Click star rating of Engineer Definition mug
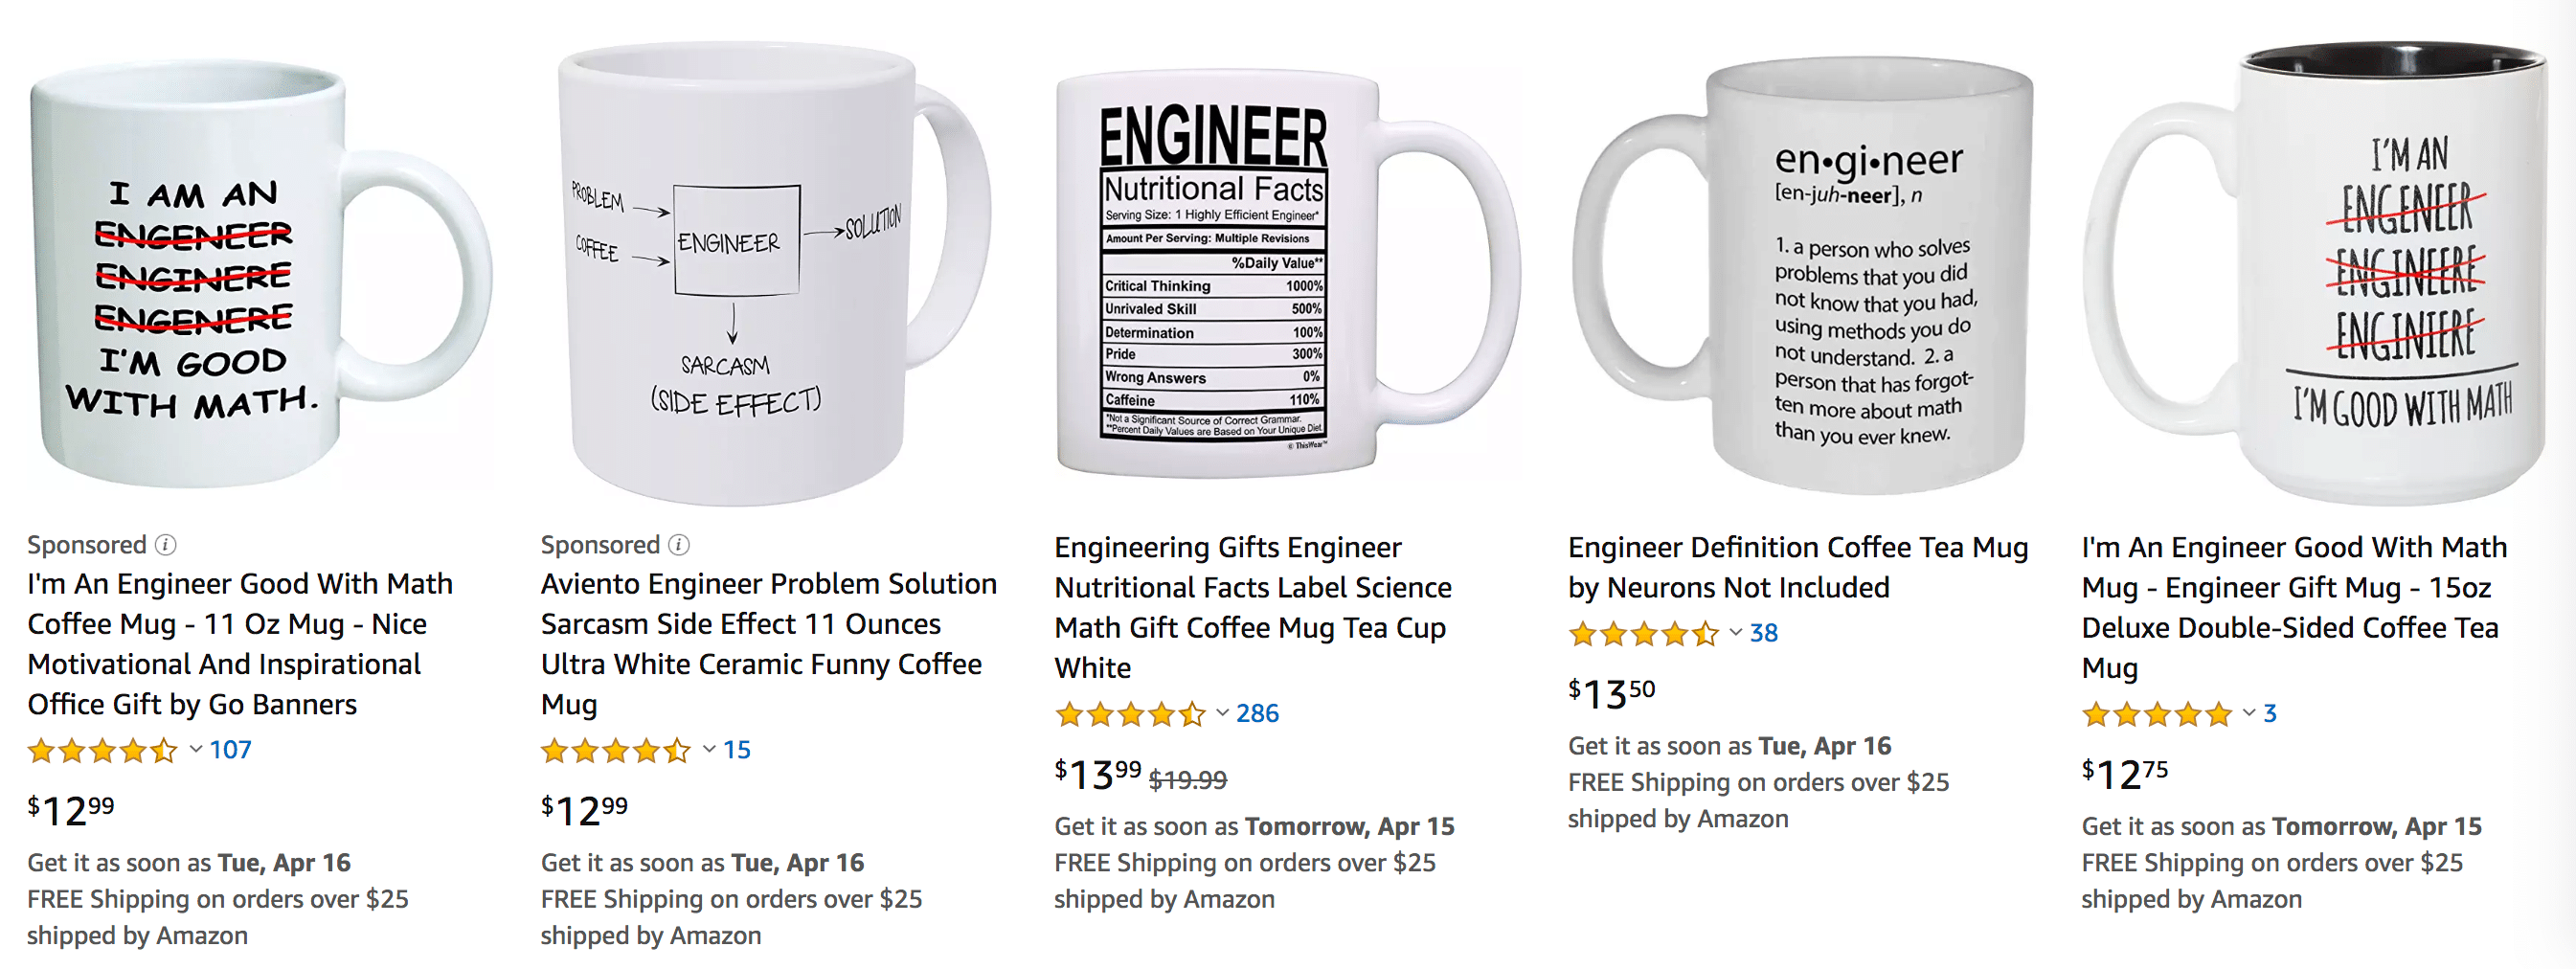 click(x=1643, y=633)
